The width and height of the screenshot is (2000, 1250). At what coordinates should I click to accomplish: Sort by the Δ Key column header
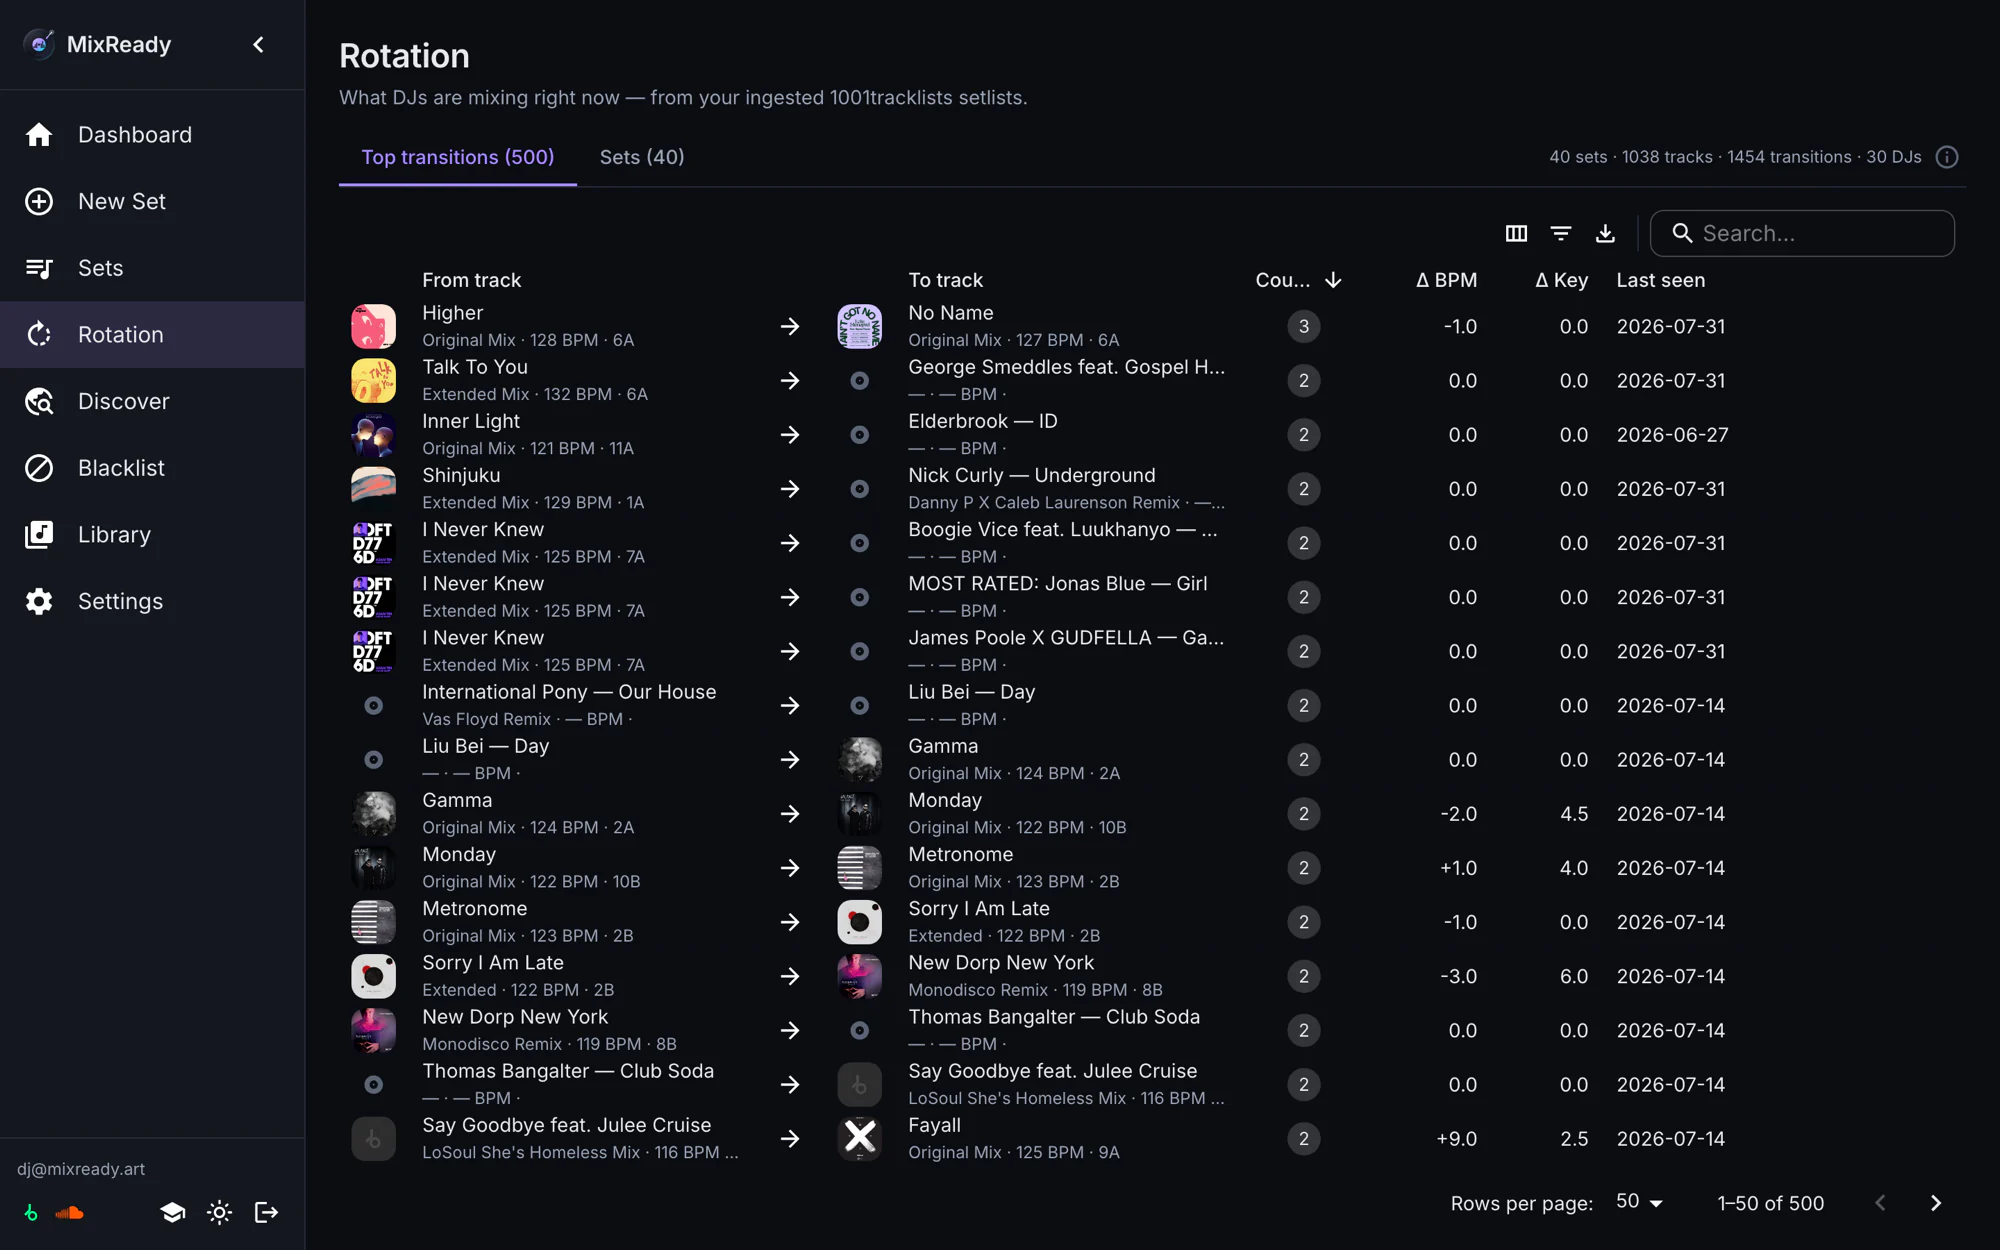click(x=1561, y=280)
